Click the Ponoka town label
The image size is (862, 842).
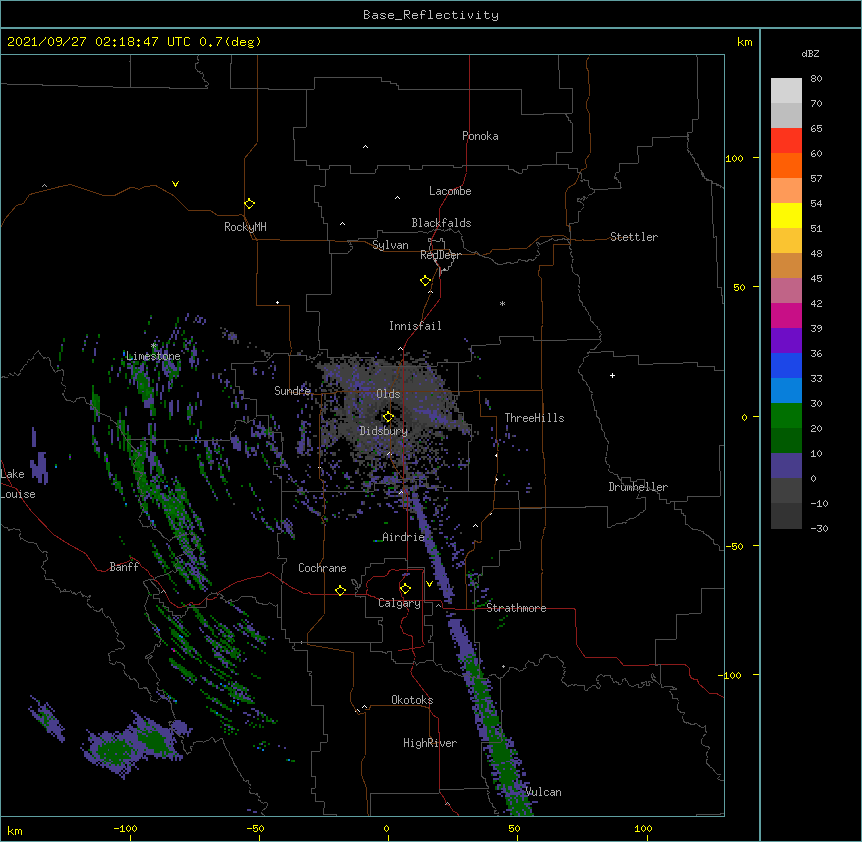(x=480, y=136)
